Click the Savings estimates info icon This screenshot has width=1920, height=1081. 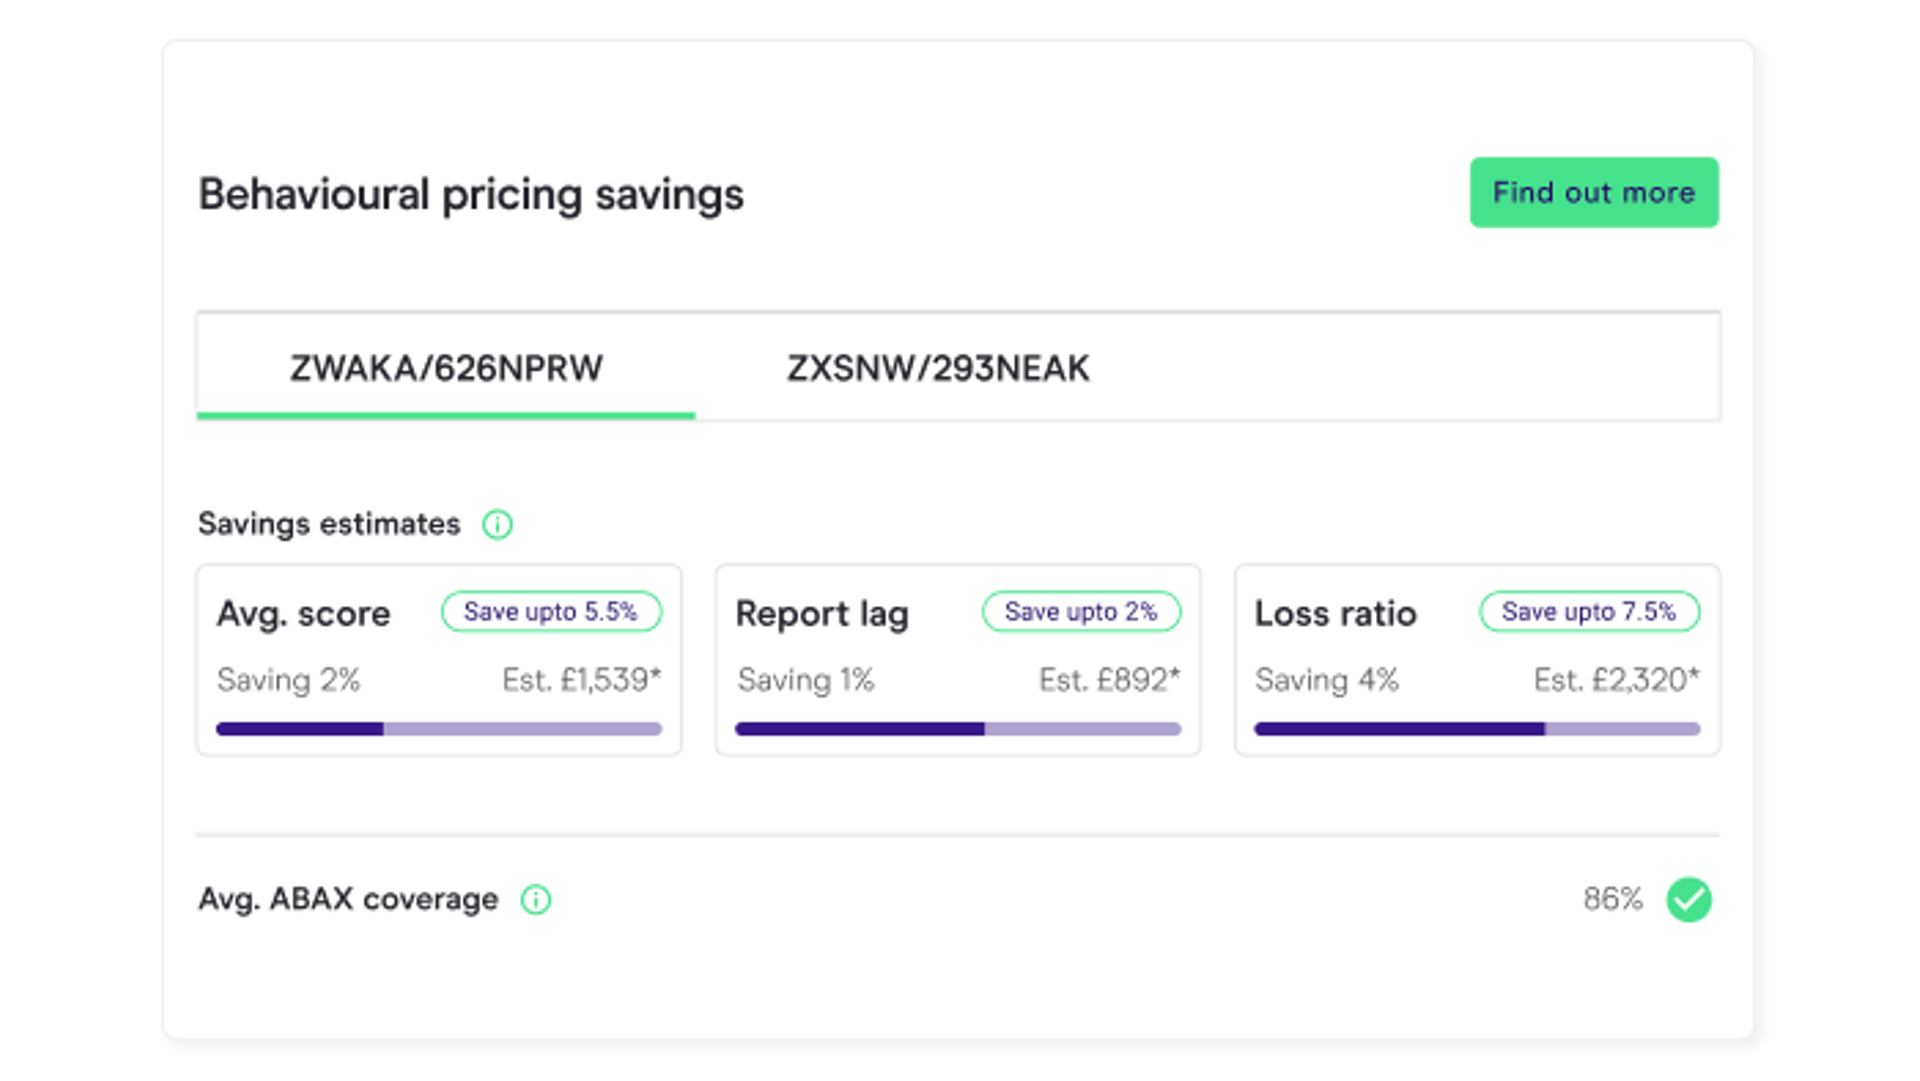[x=498, y=523]
